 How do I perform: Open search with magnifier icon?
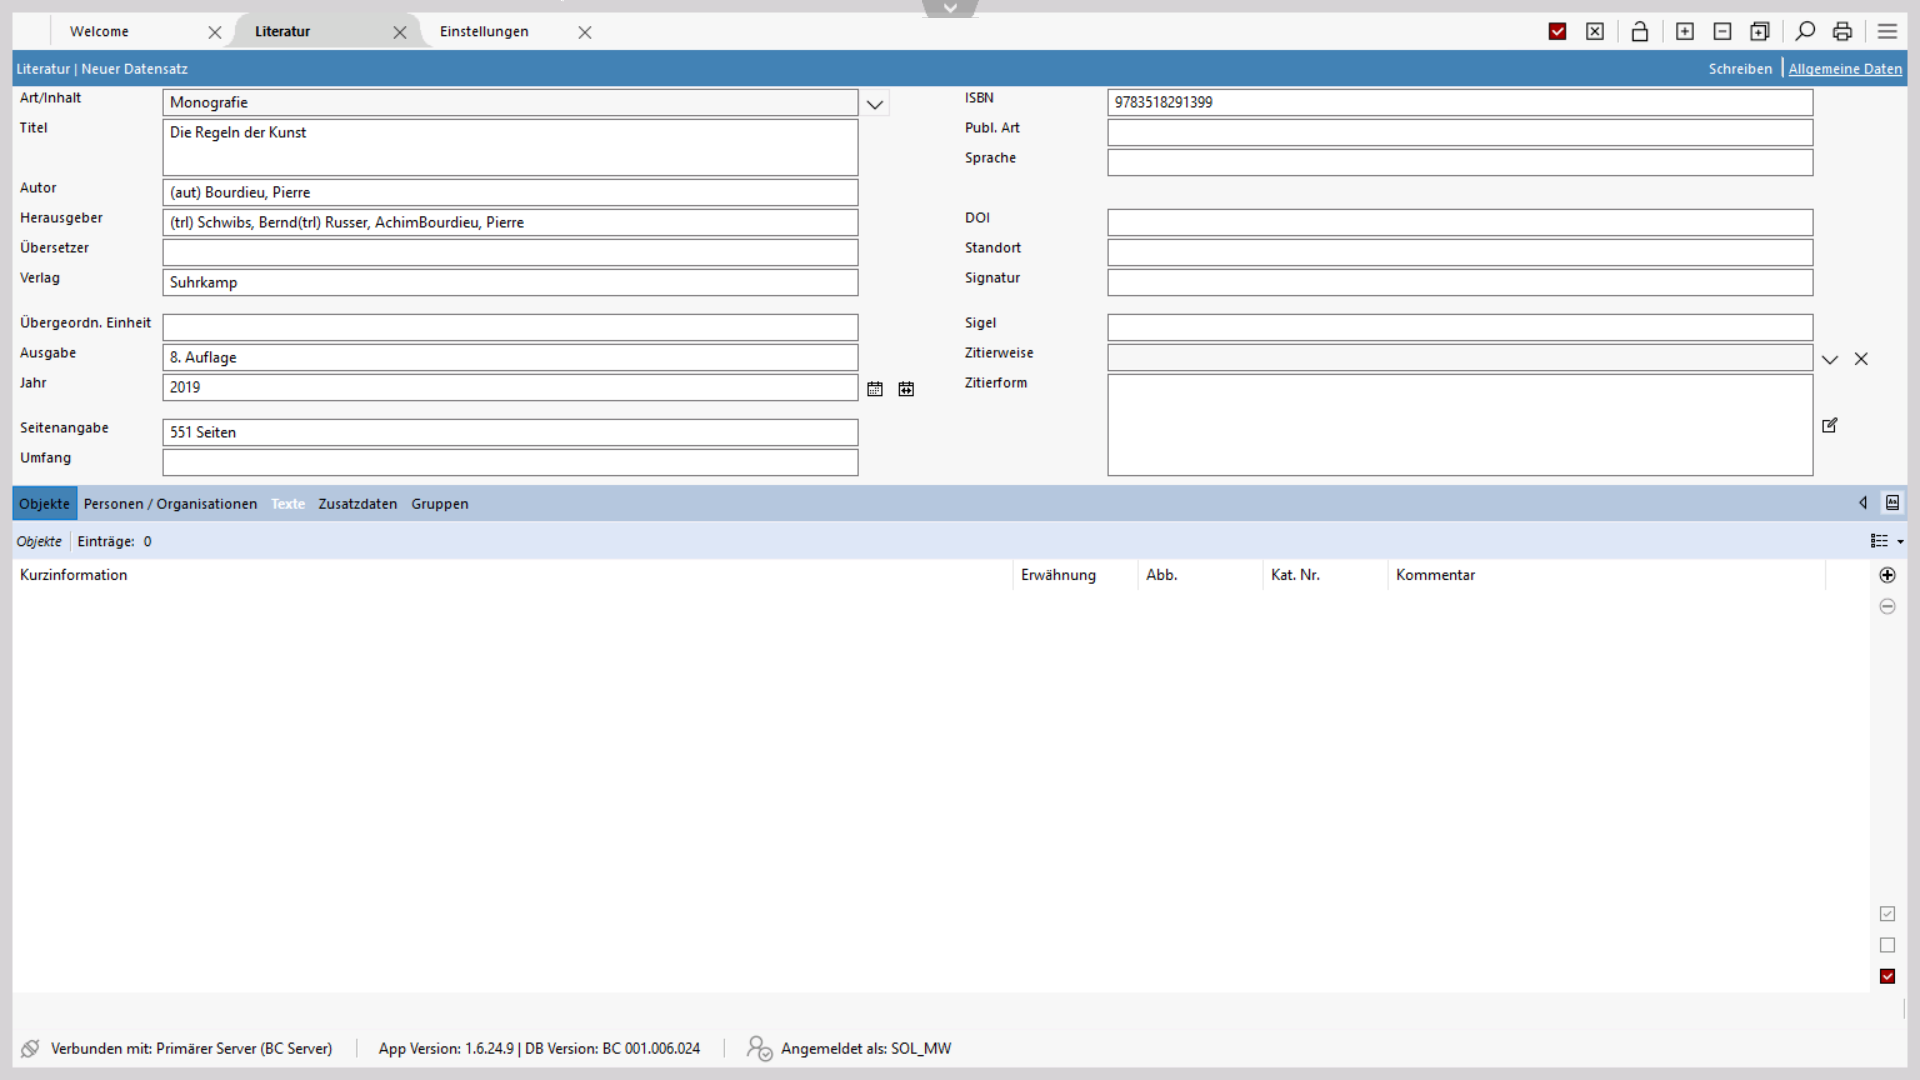pyautogui.click(x=1805, y=32)
